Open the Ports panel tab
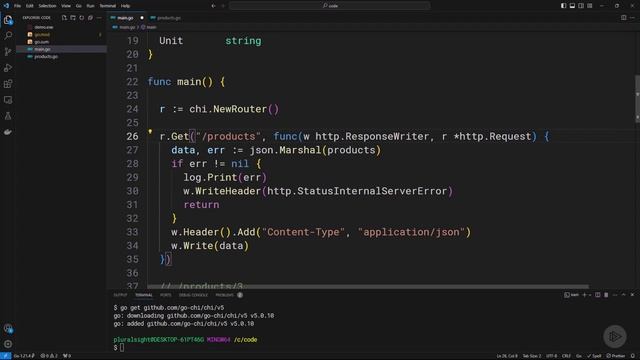 166,295
